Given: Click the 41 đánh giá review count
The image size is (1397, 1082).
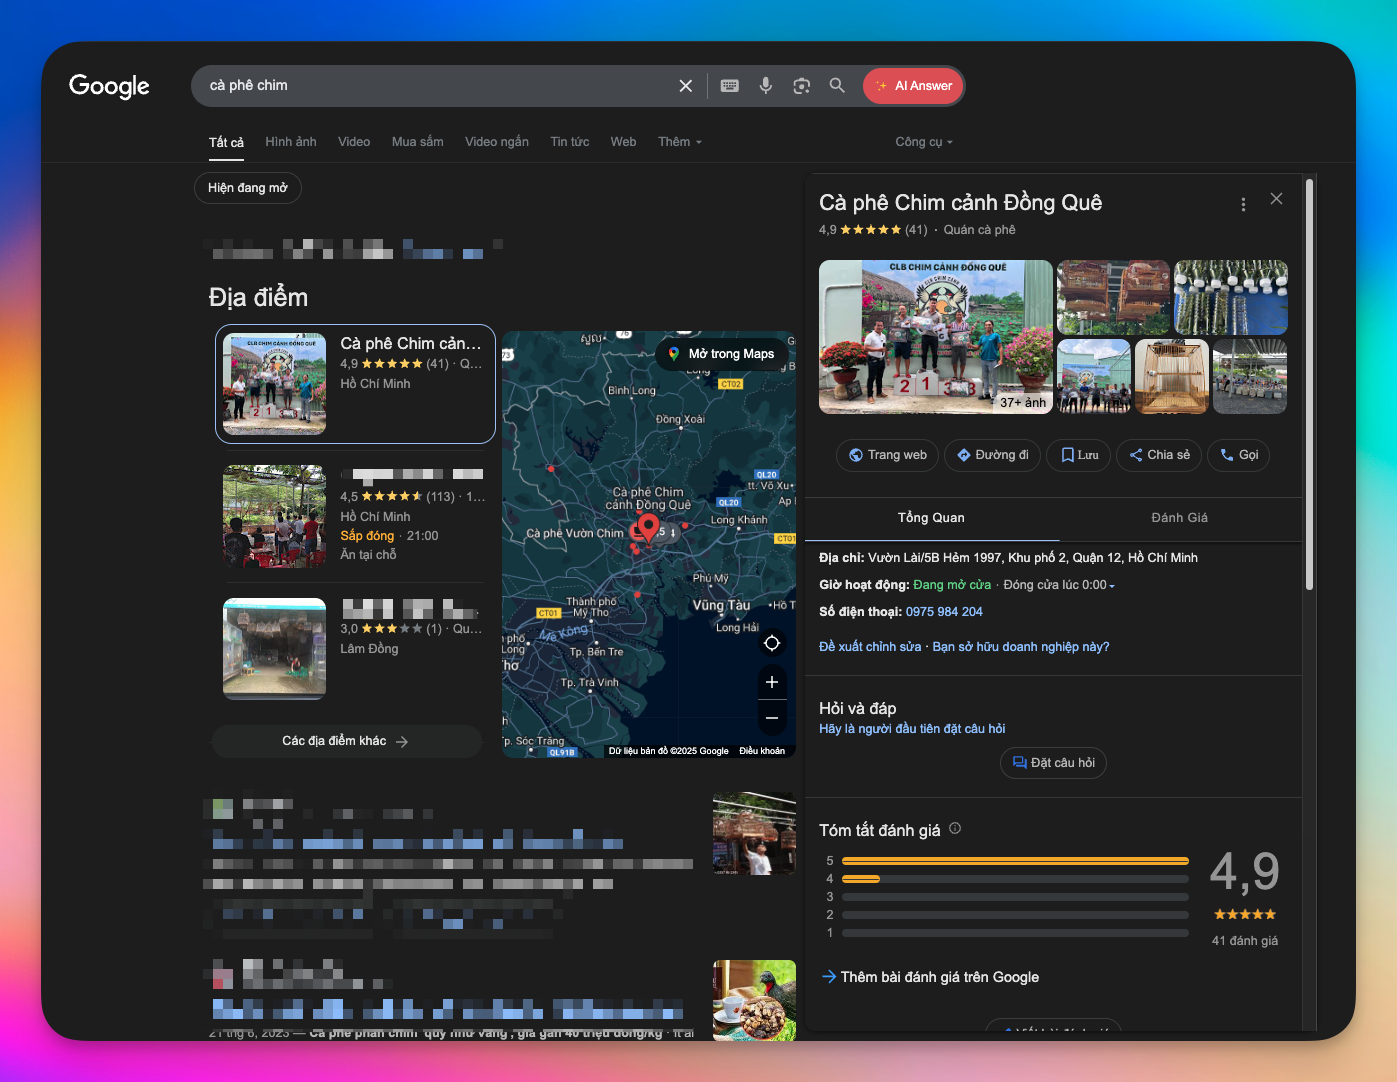Looking at the screenshot, I should tap(1244, 941).
